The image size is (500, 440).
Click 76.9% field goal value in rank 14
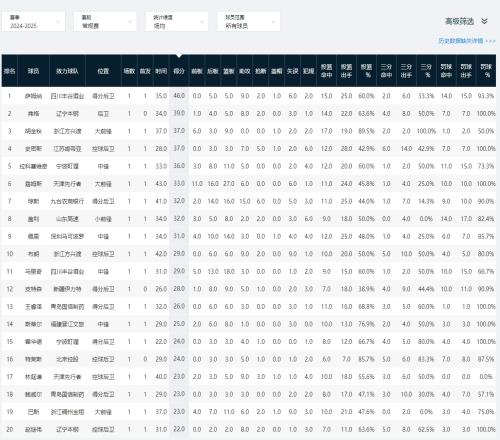pos(367,324)
